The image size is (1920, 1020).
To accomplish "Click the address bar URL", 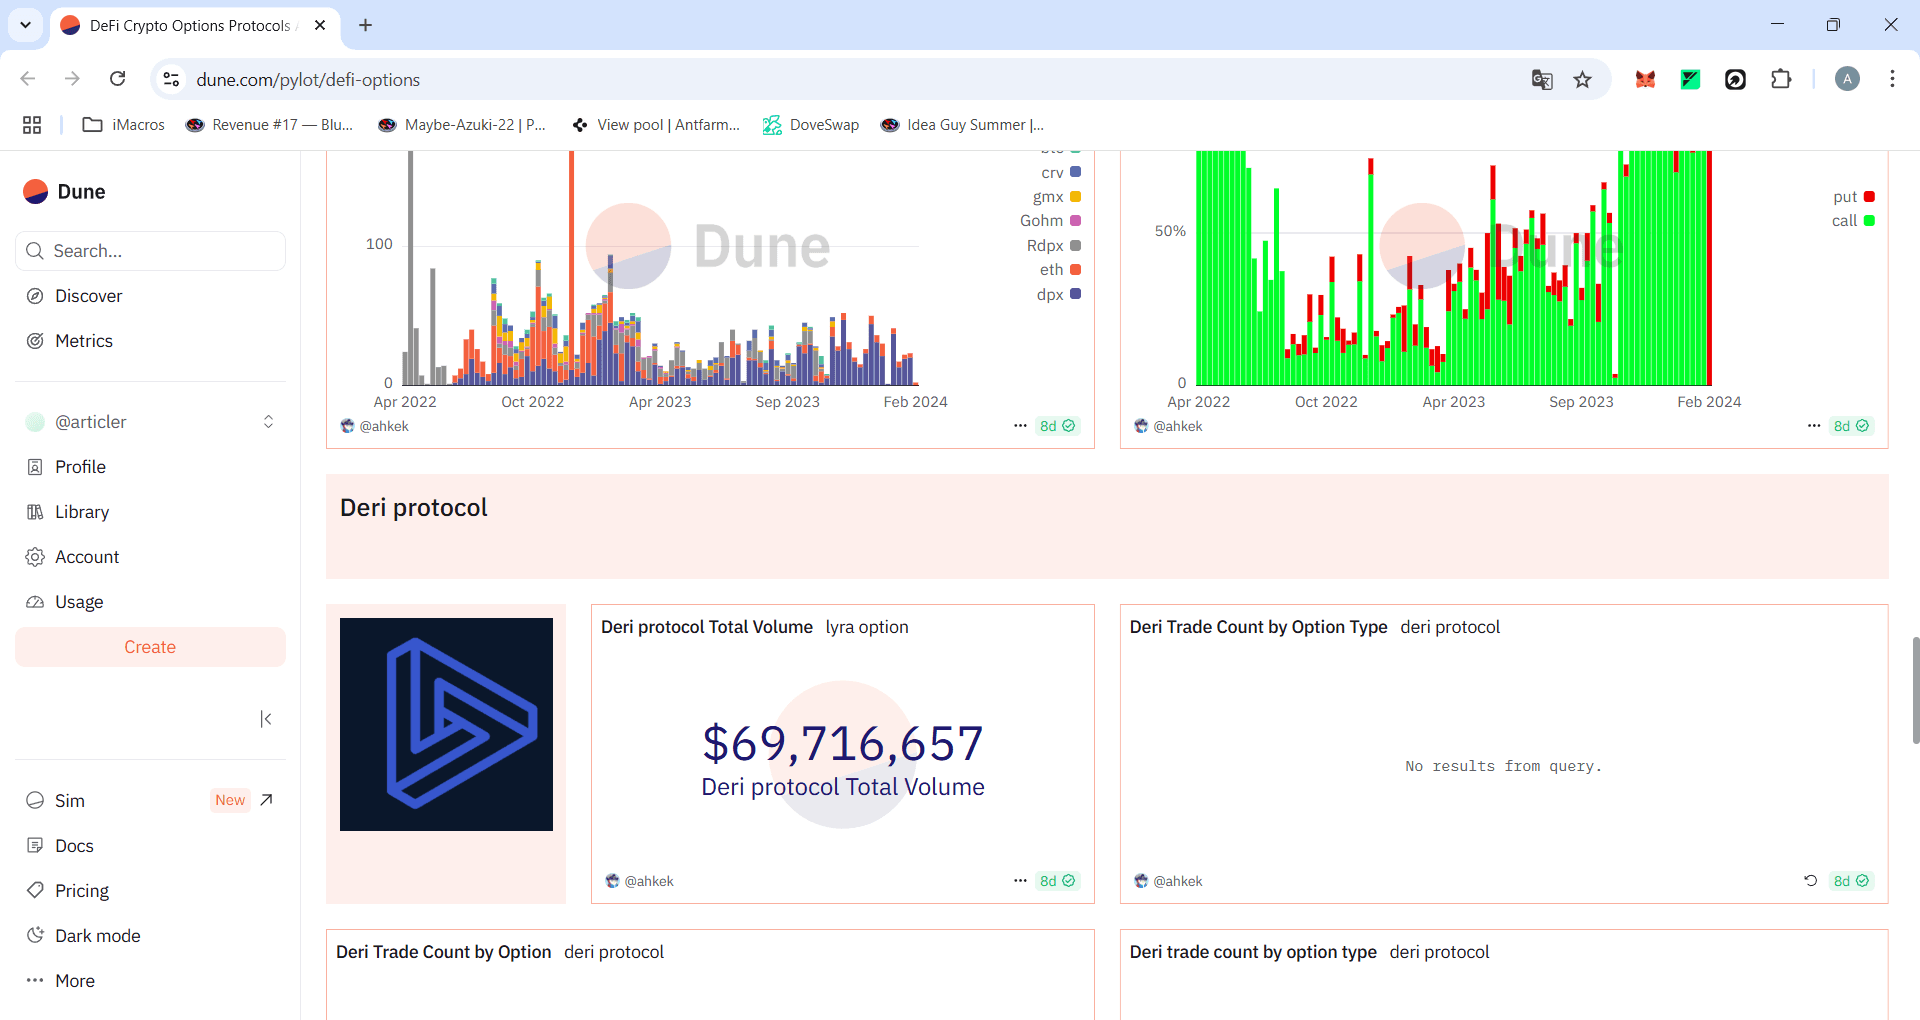I will (308, 79).
